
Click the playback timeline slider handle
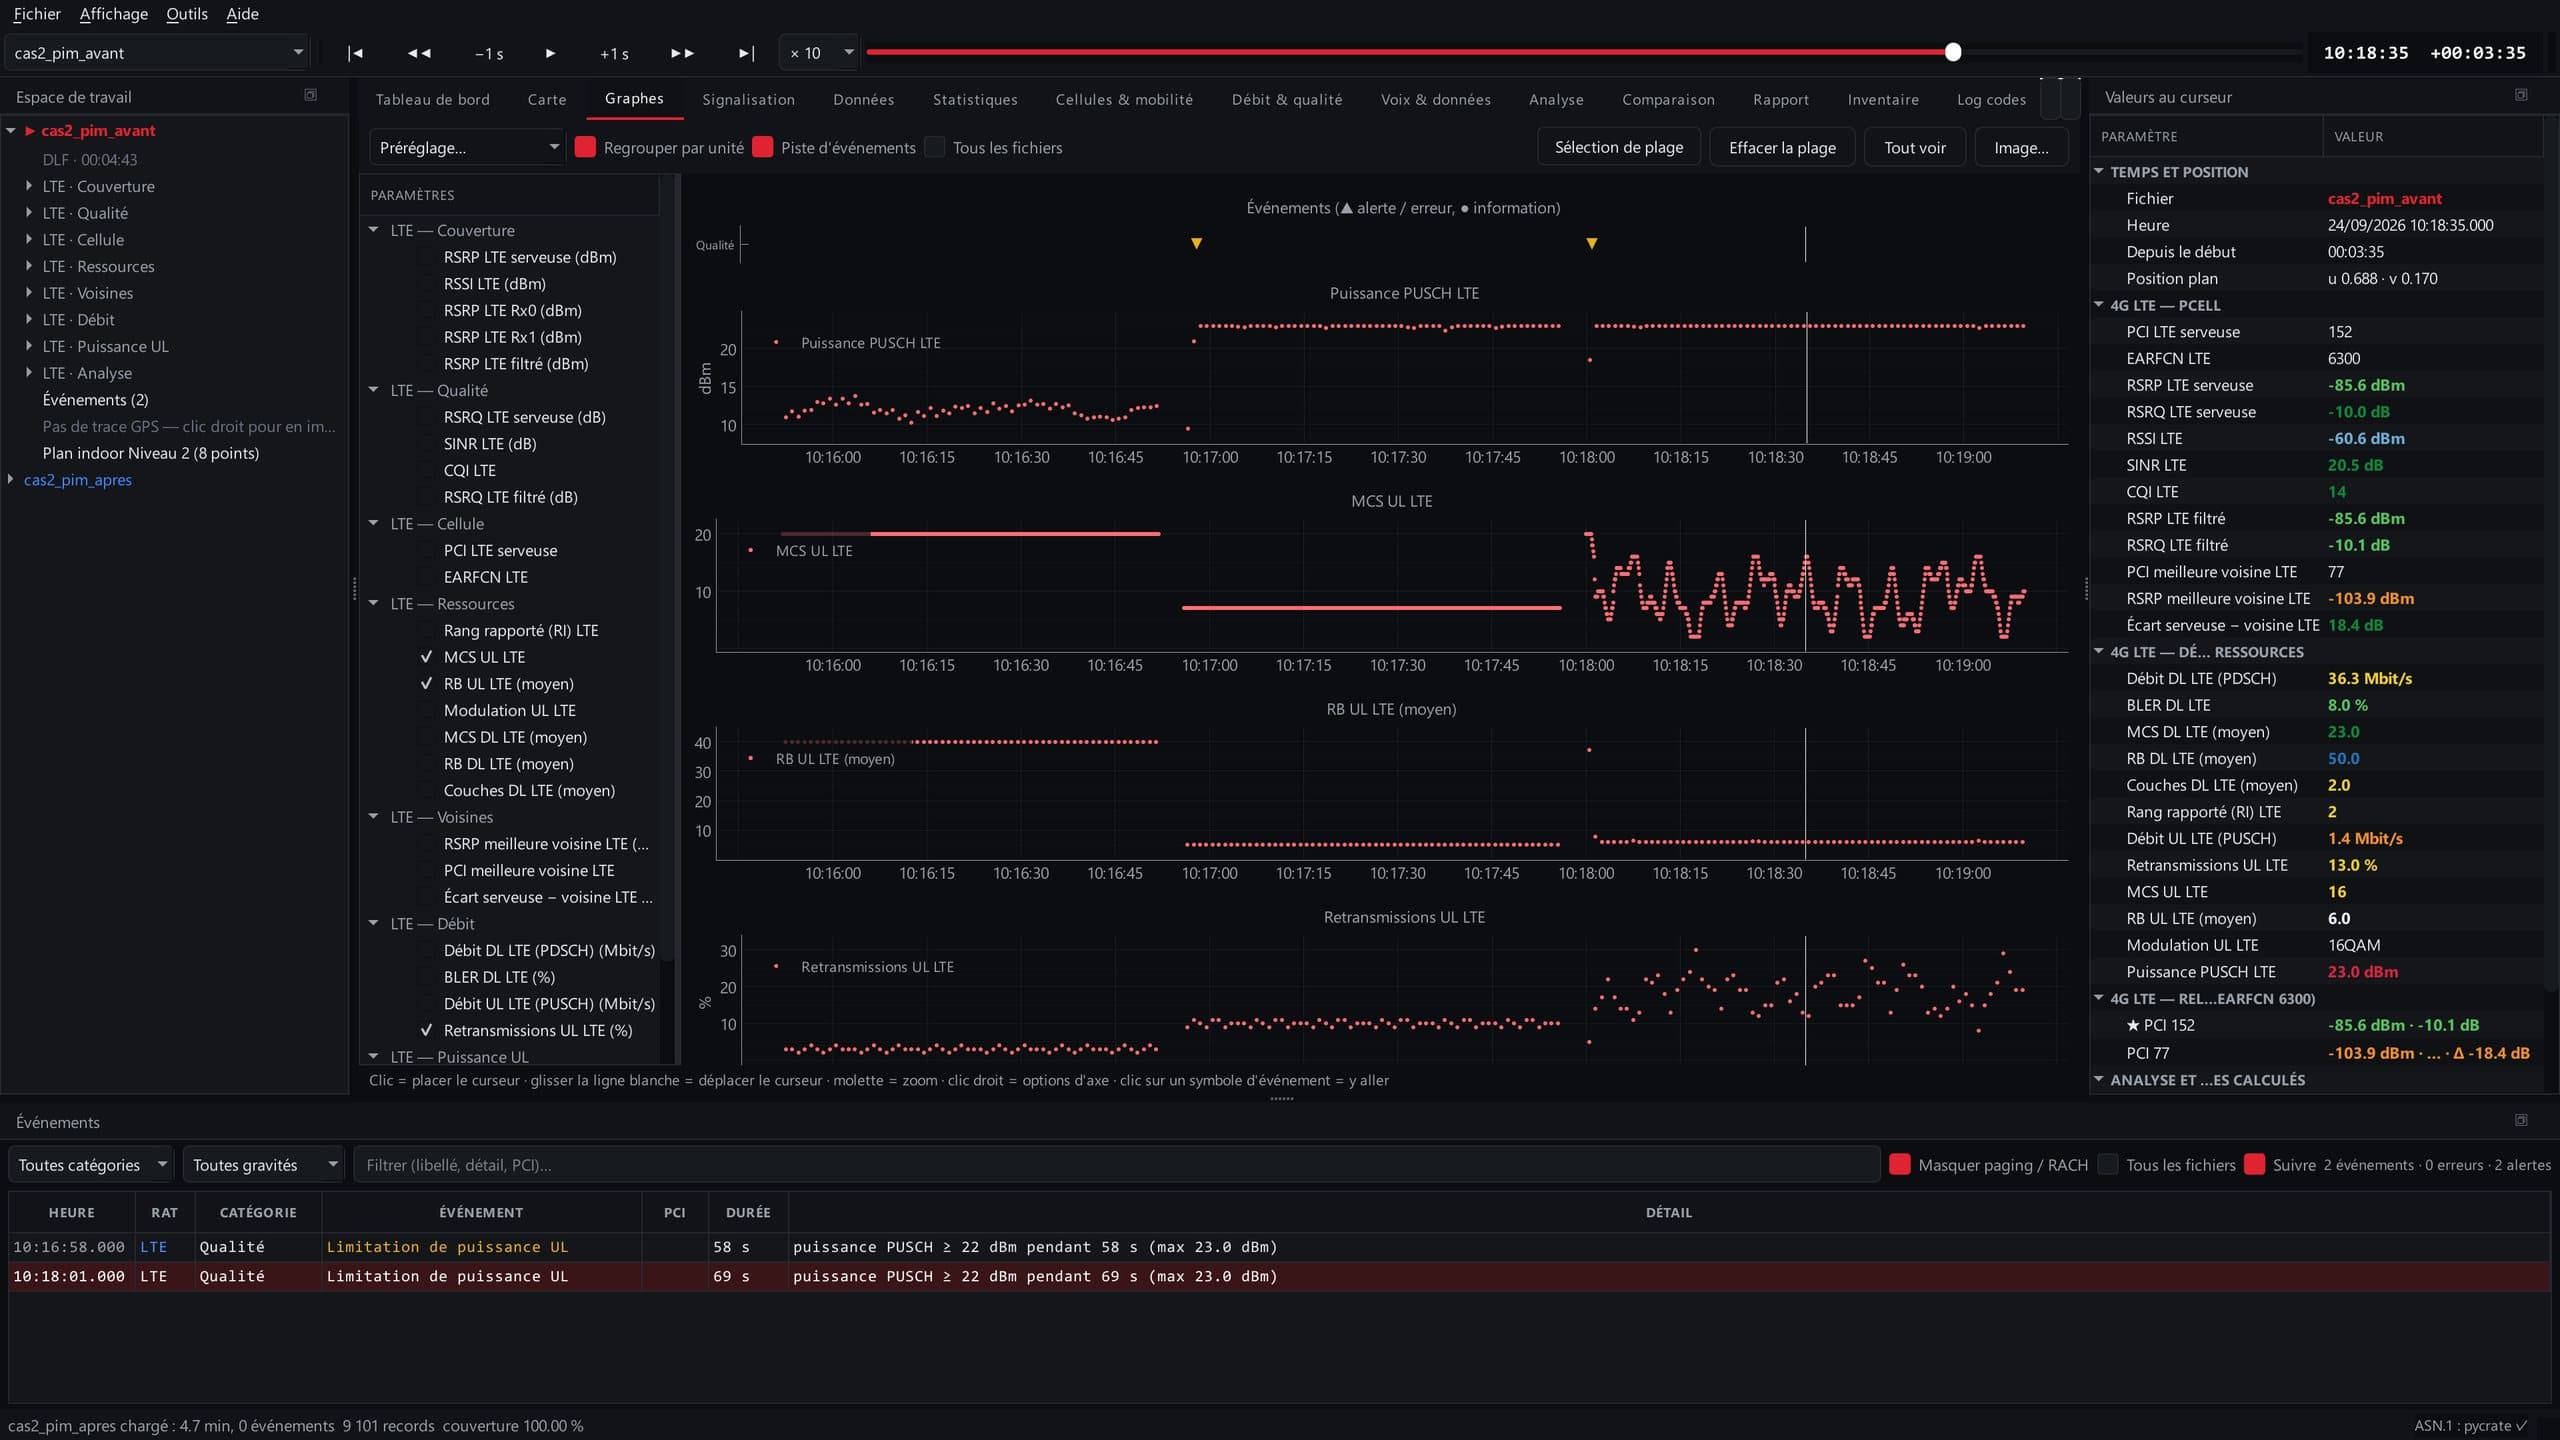[1953, 52]
